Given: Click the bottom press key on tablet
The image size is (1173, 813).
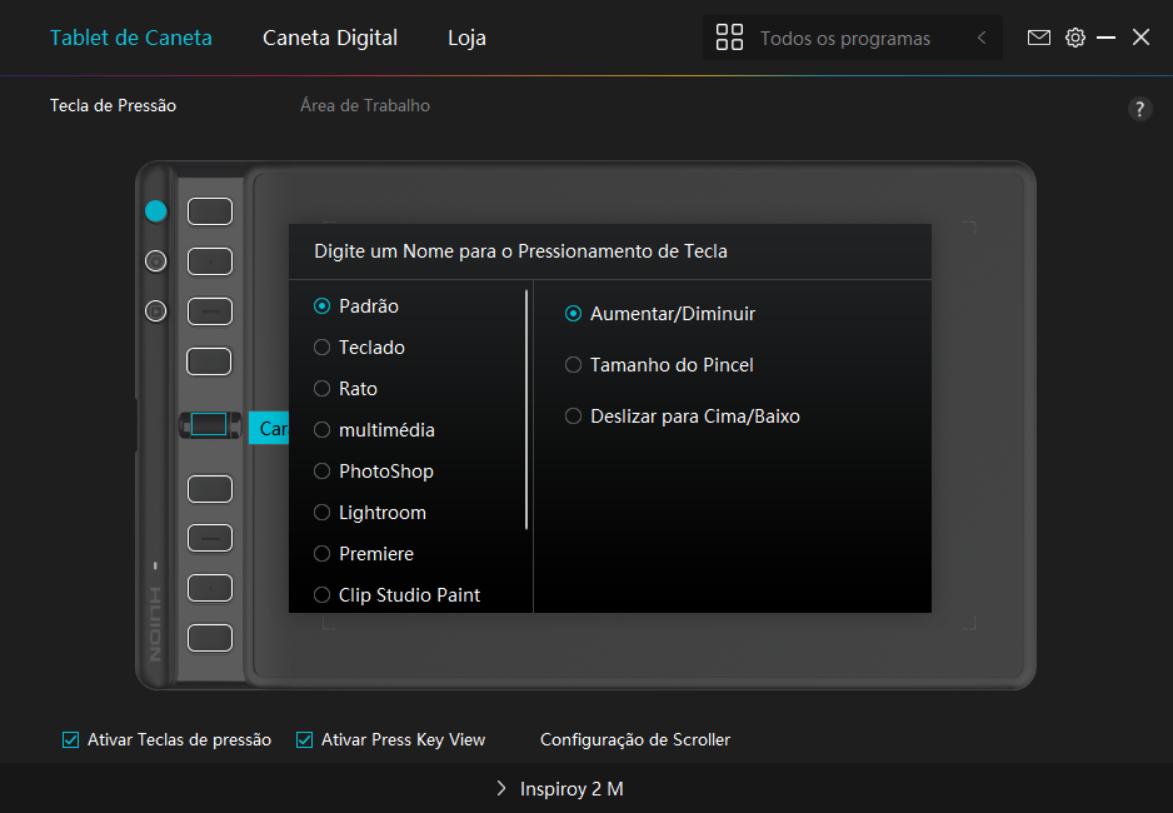Looking at the screenshot, I should tap(209, 638).
